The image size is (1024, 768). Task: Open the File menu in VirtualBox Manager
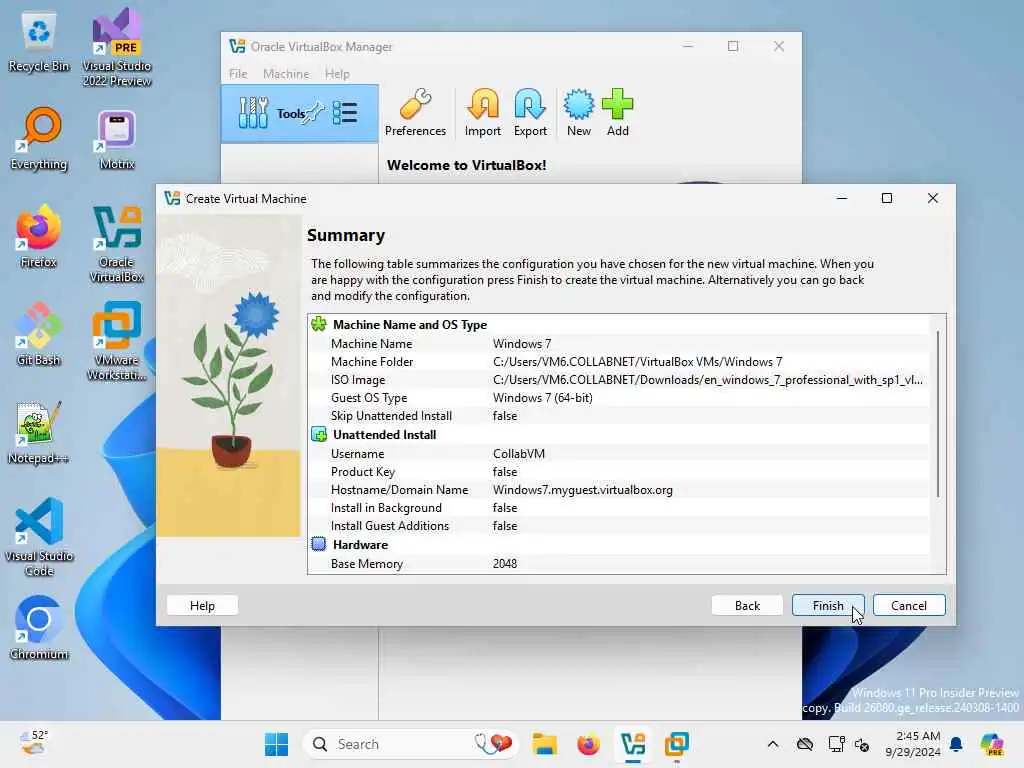pos(238,74)
